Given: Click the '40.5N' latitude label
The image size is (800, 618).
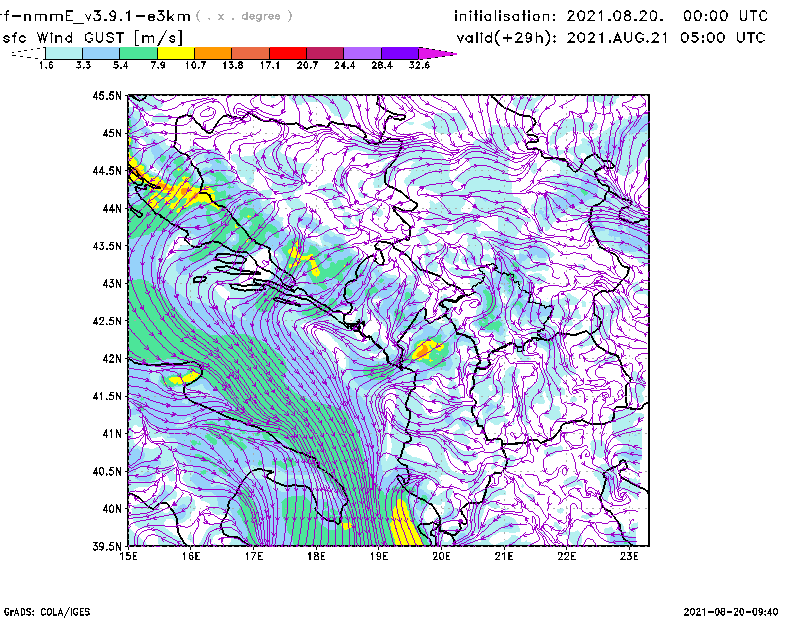Looking at the screenshot, I should (x=107, y=471).
